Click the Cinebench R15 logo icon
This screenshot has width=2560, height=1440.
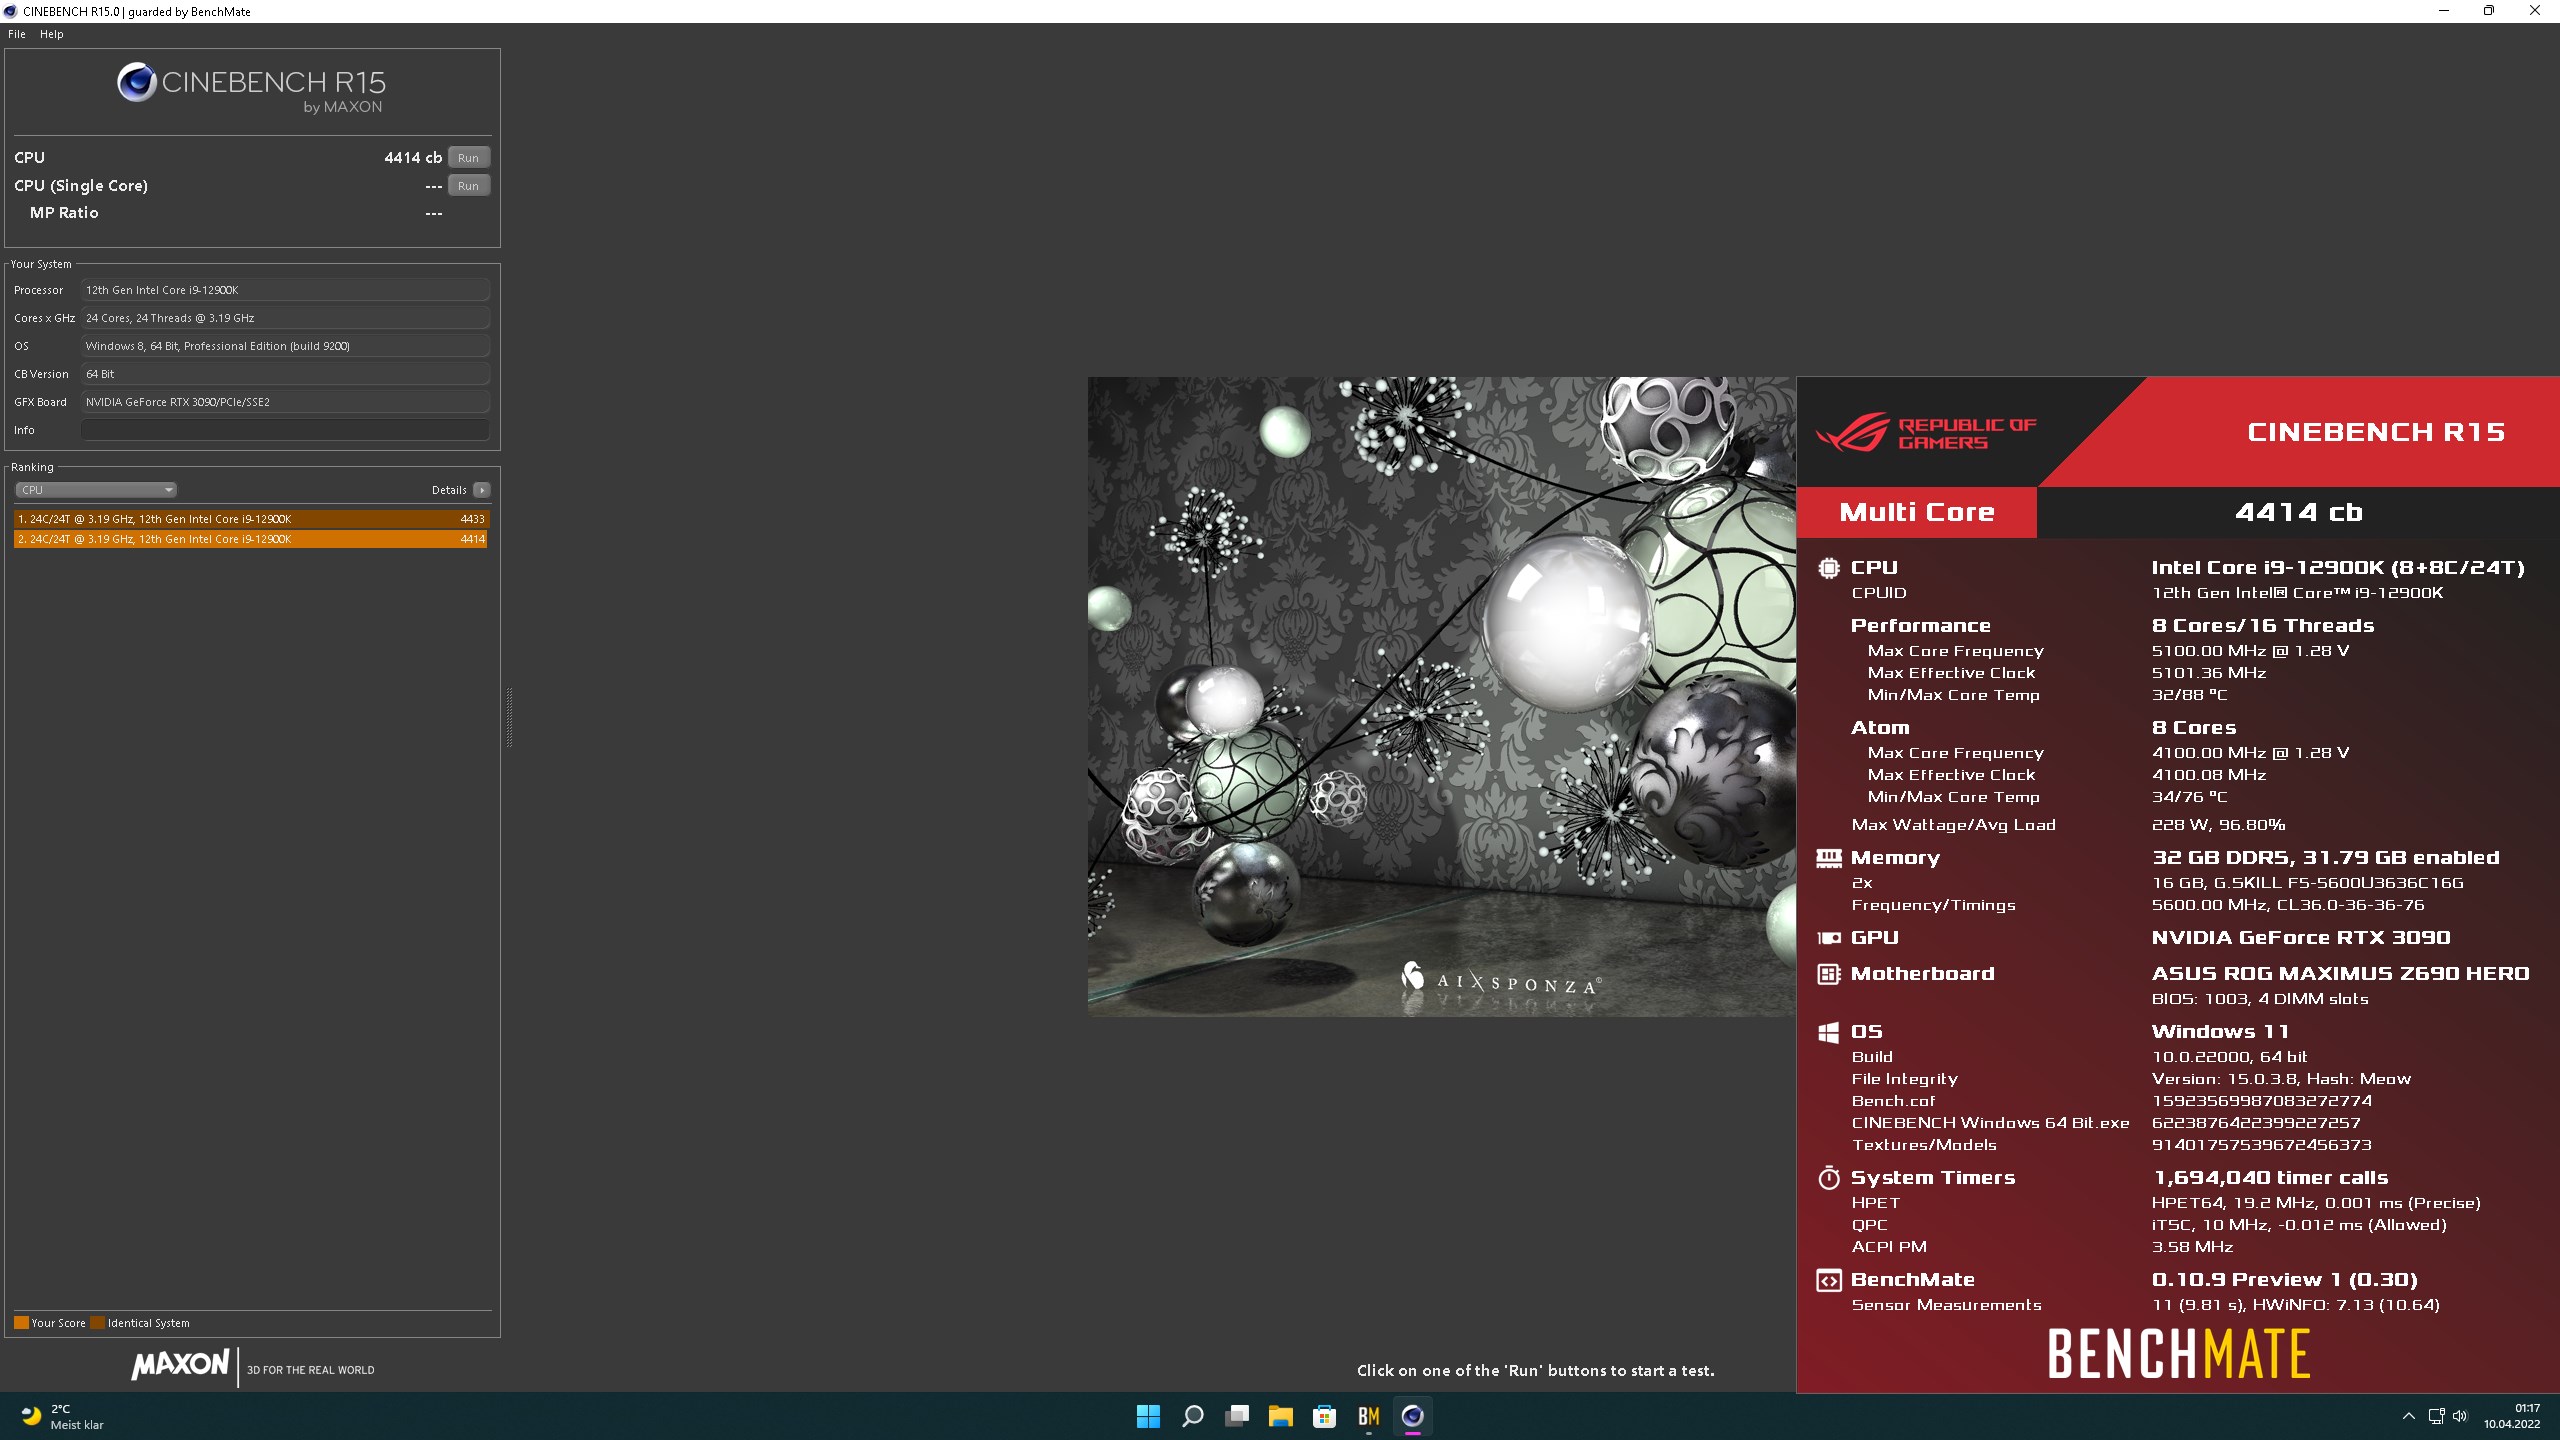pos(136,82)
